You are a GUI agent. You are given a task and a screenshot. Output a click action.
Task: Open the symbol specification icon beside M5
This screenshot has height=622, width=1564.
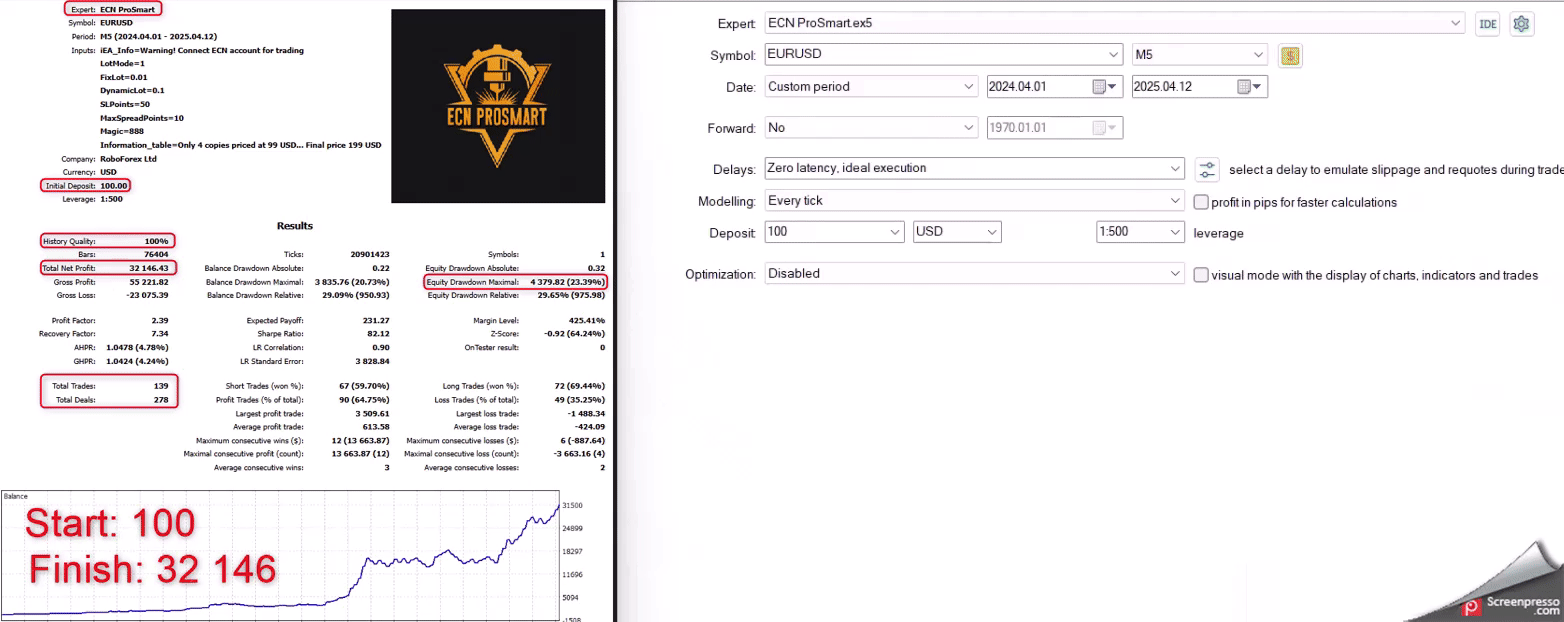tap(1290, 55)
